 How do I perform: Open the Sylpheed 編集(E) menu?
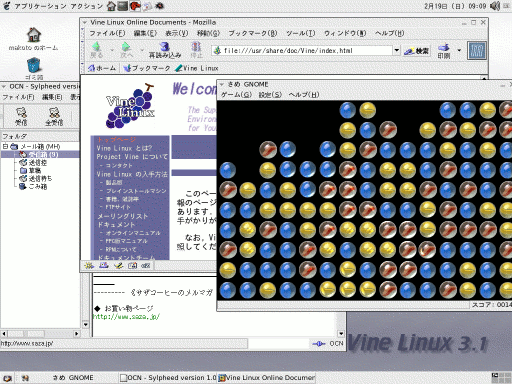[52, 97]
